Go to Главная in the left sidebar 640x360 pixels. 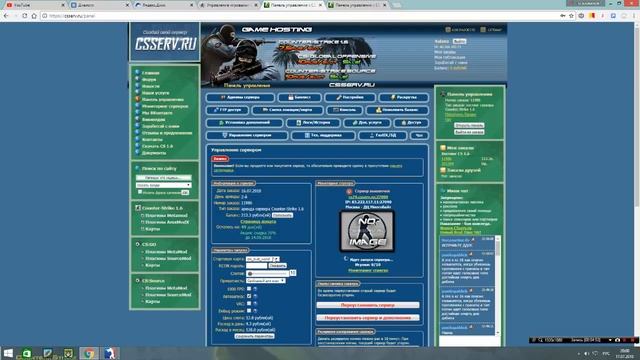tap(150, 73)
